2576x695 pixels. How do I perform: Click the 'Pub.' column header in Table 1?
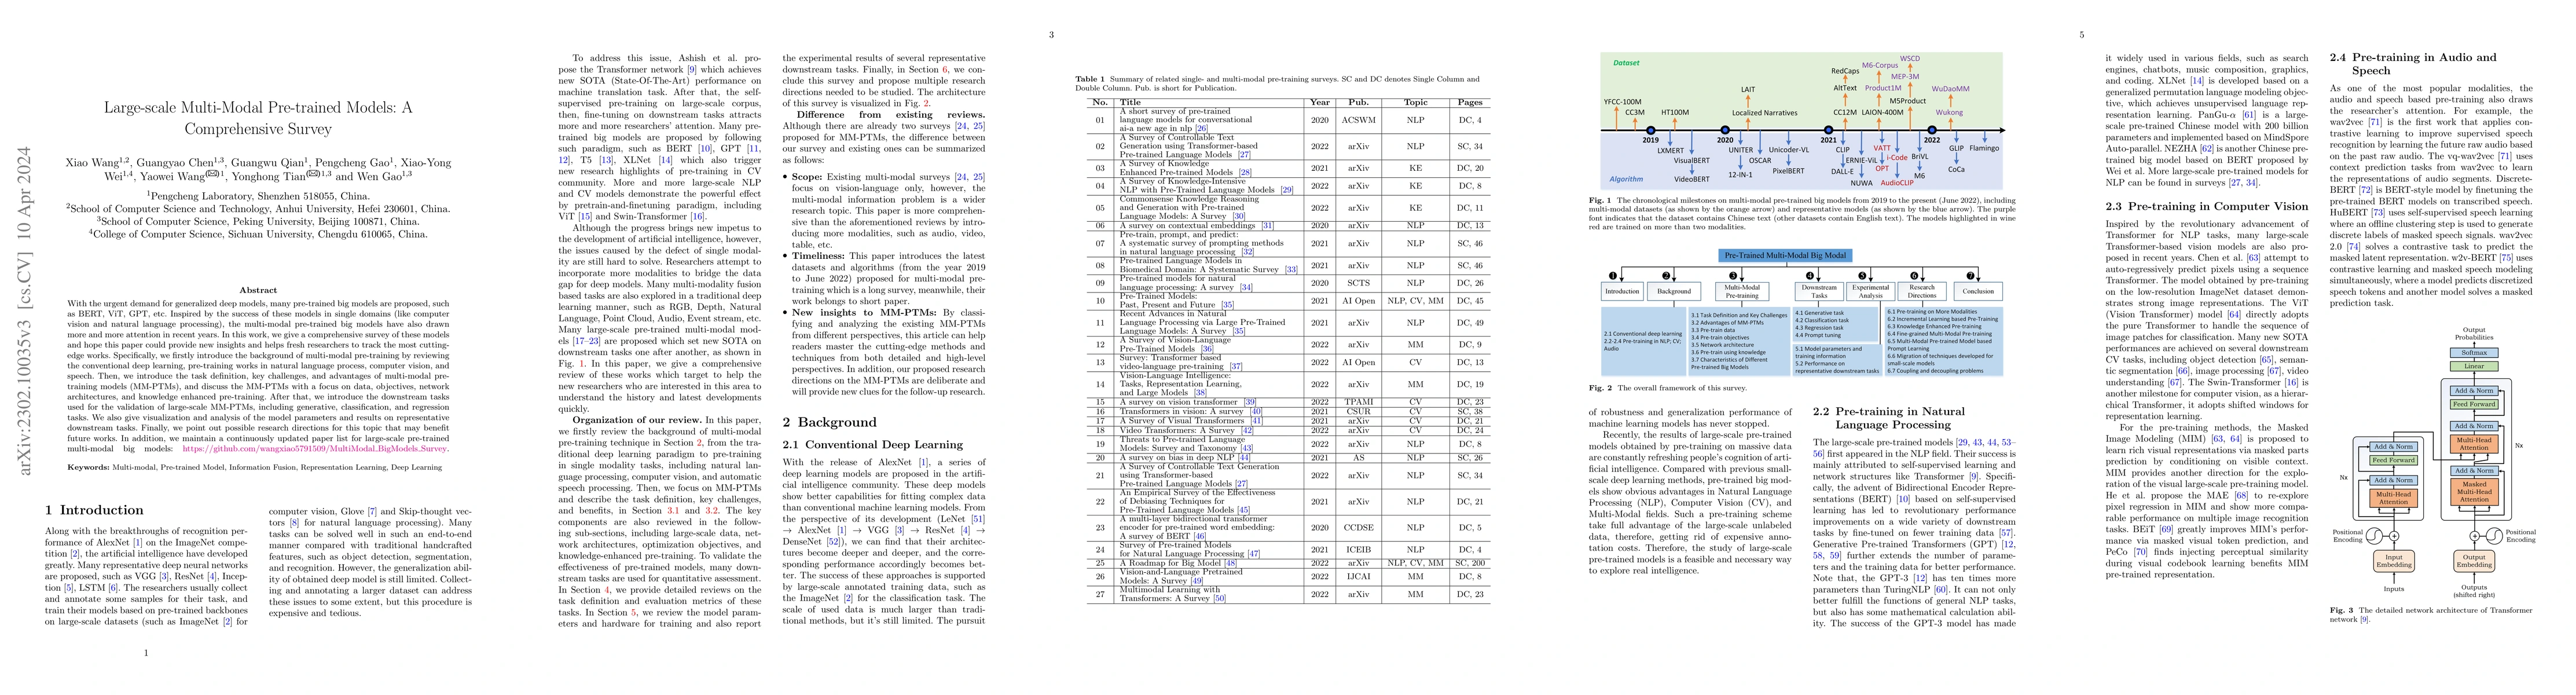point(1358,102)
